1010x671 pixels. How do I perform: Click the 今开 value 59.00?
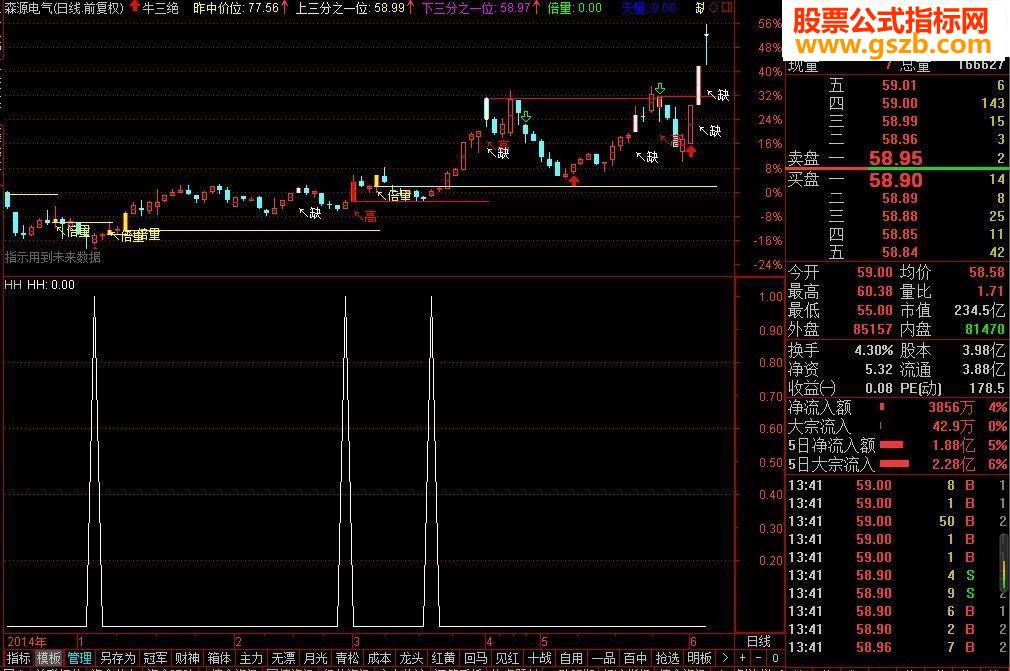(x=874, y=272)
